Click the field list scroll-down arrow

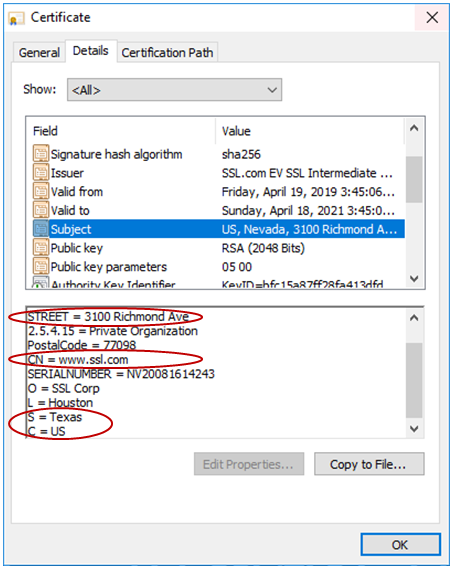pos(414,278)
